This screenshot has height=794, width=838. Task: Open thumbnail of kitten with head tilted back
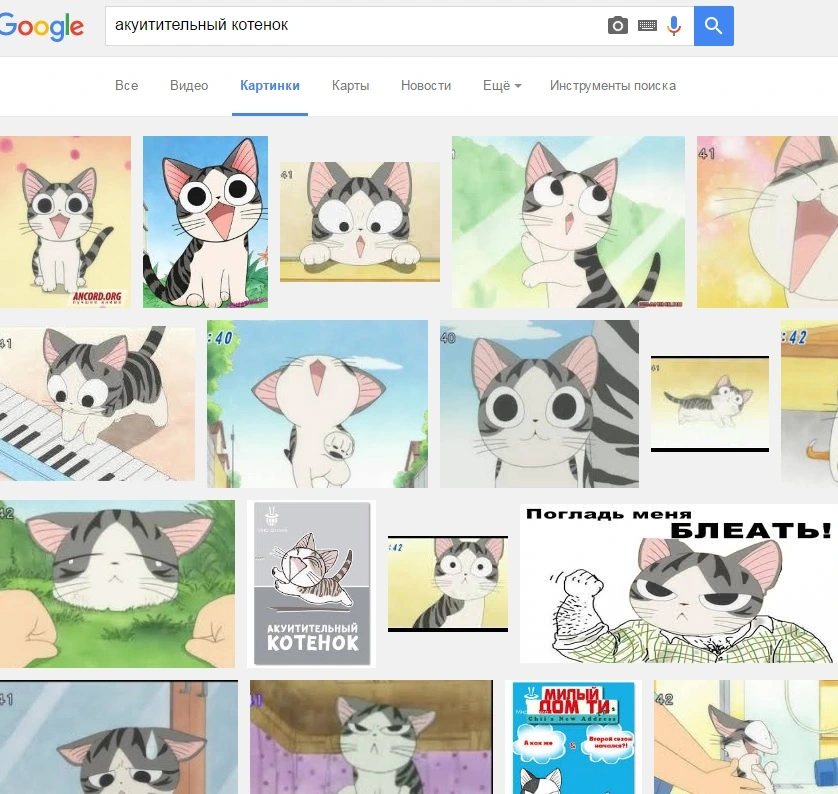point(317,403)
